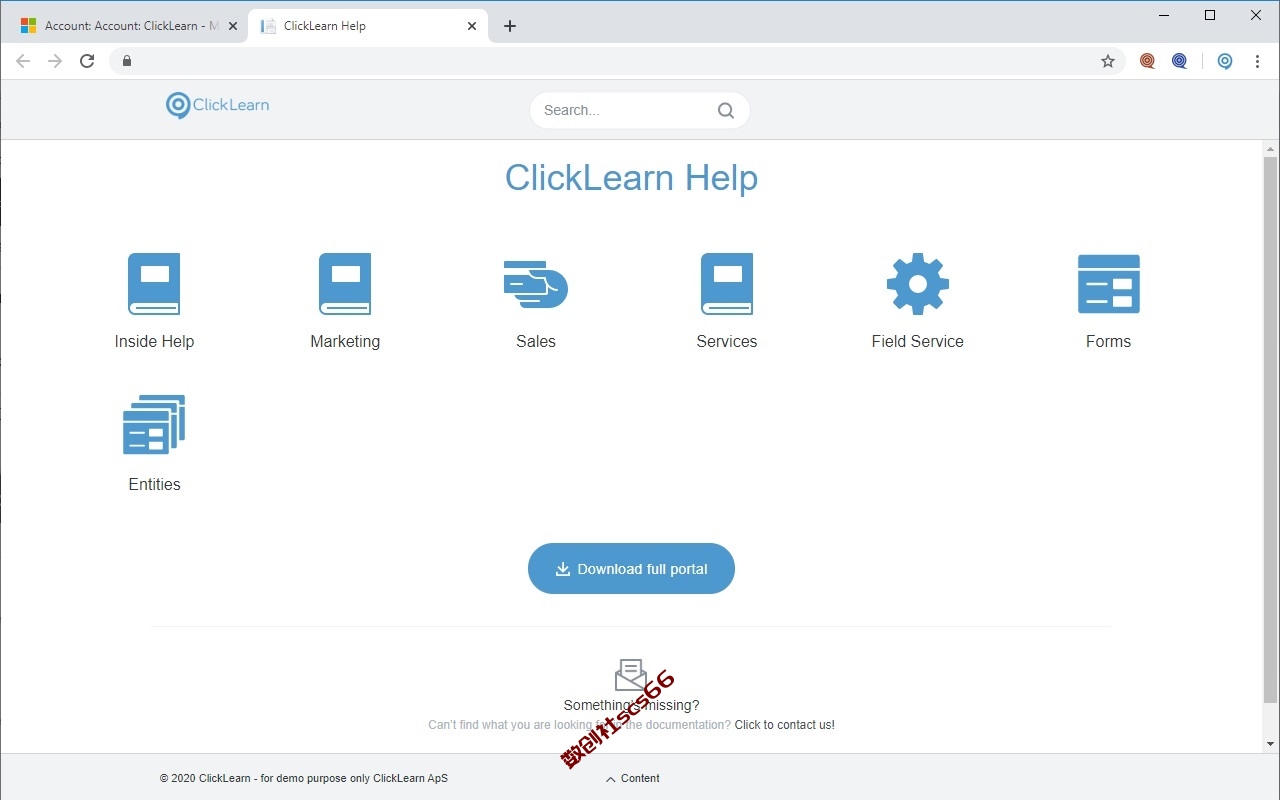
Task: Open the Services book icon
Action: pos(727,284)
